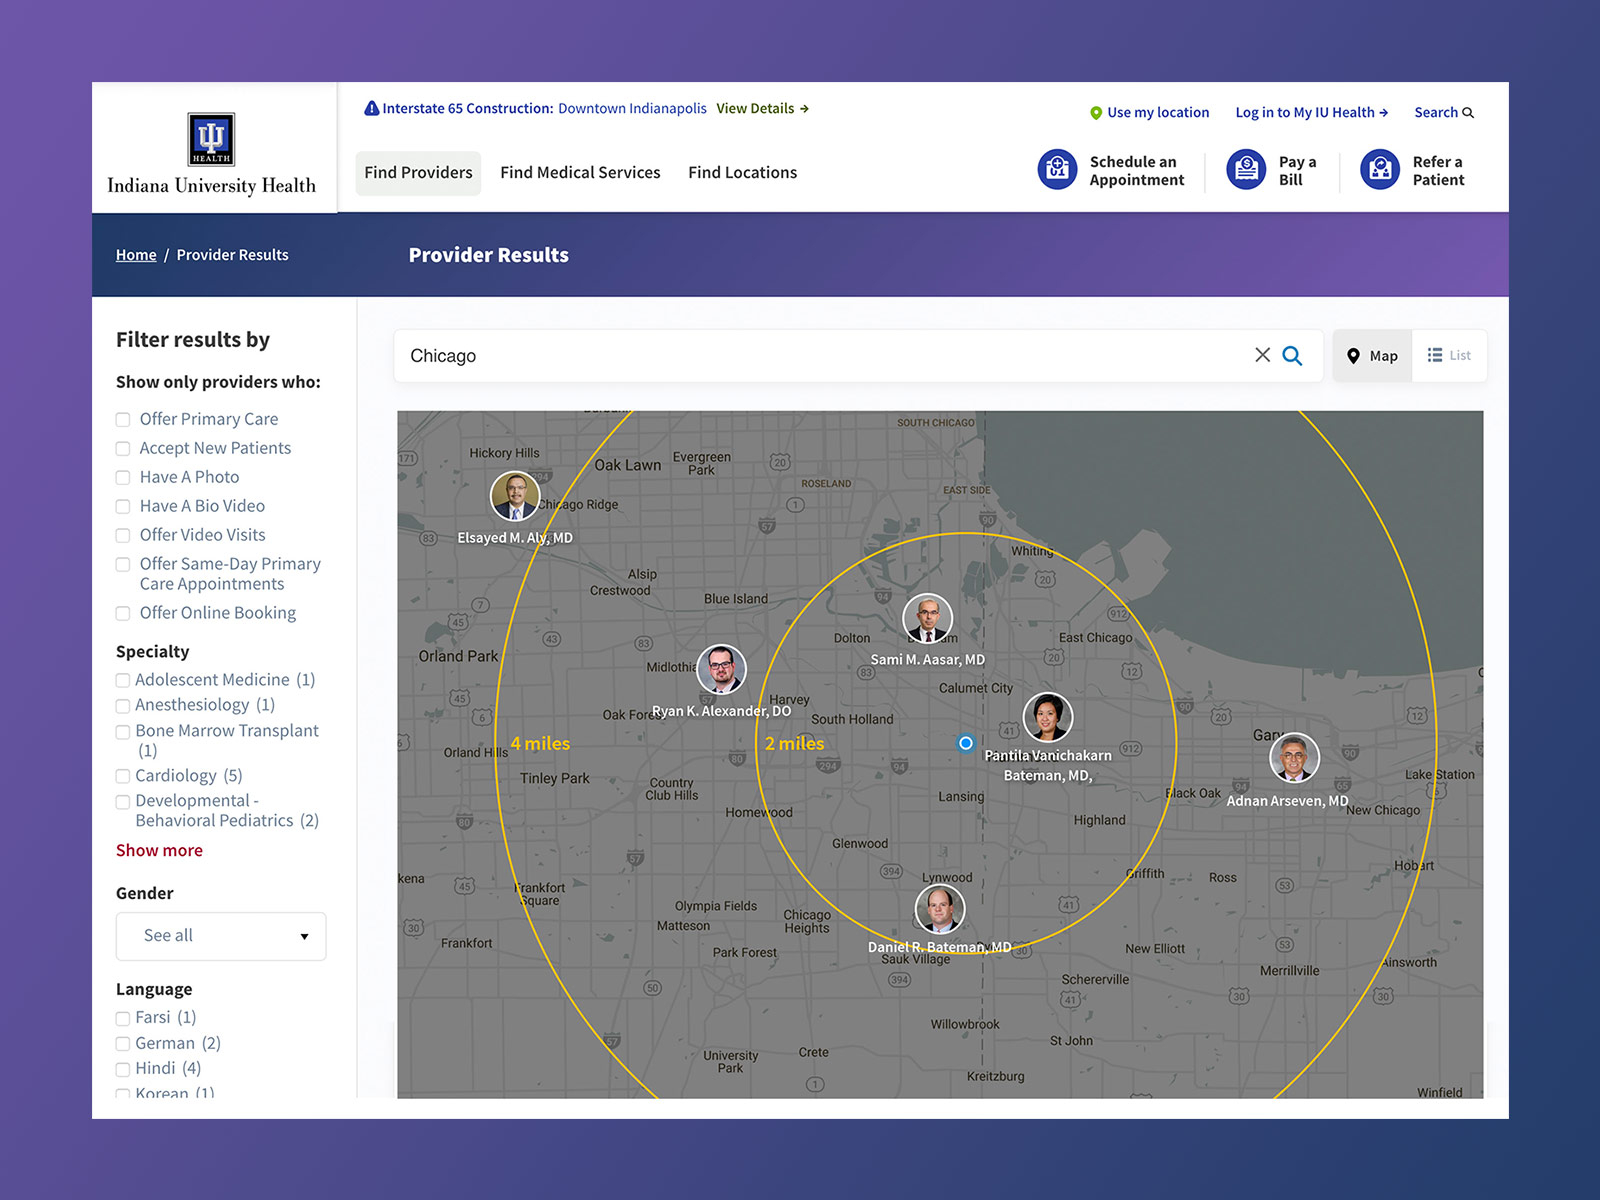
Task: Click Refer a Patient icon
Action: point(1380,170)
